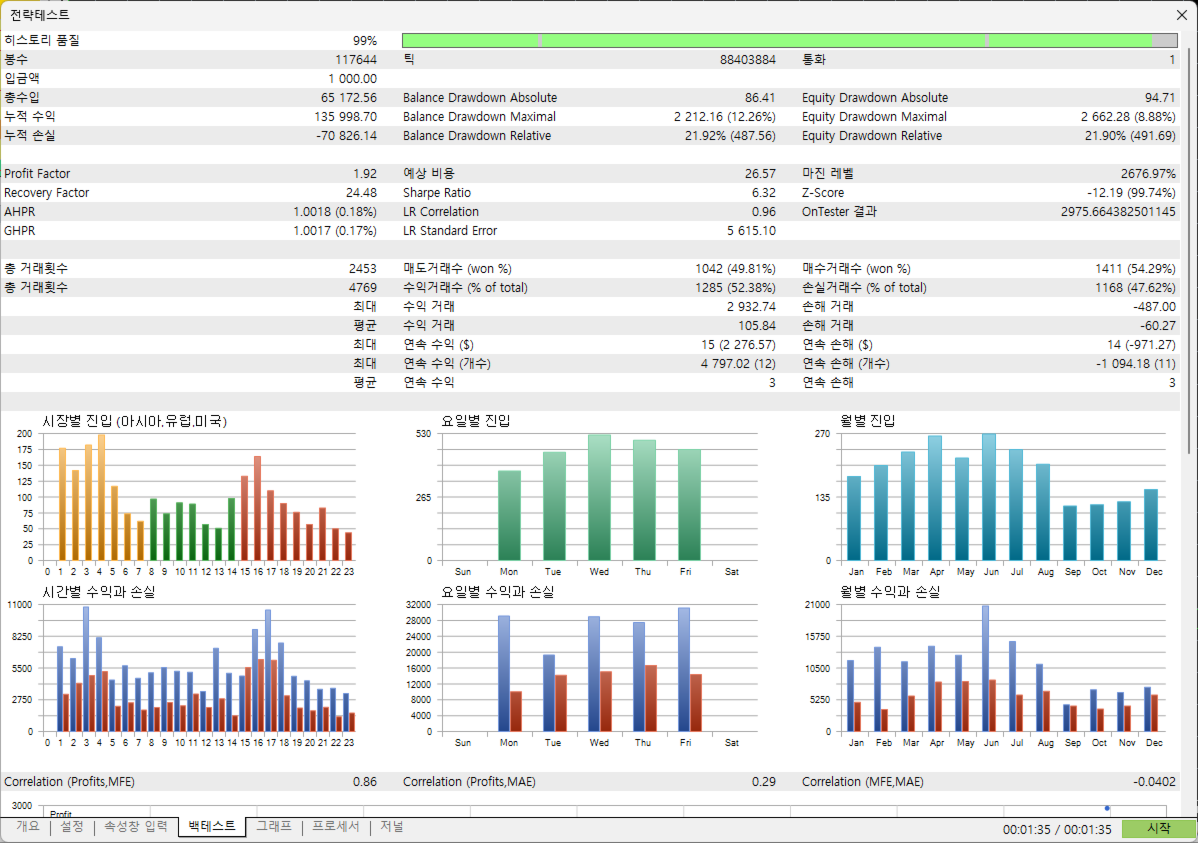Image resolution: width=1198 pixels, height=843 pixels.
Task: Open the 설정 tab
Action: (72, 827)
